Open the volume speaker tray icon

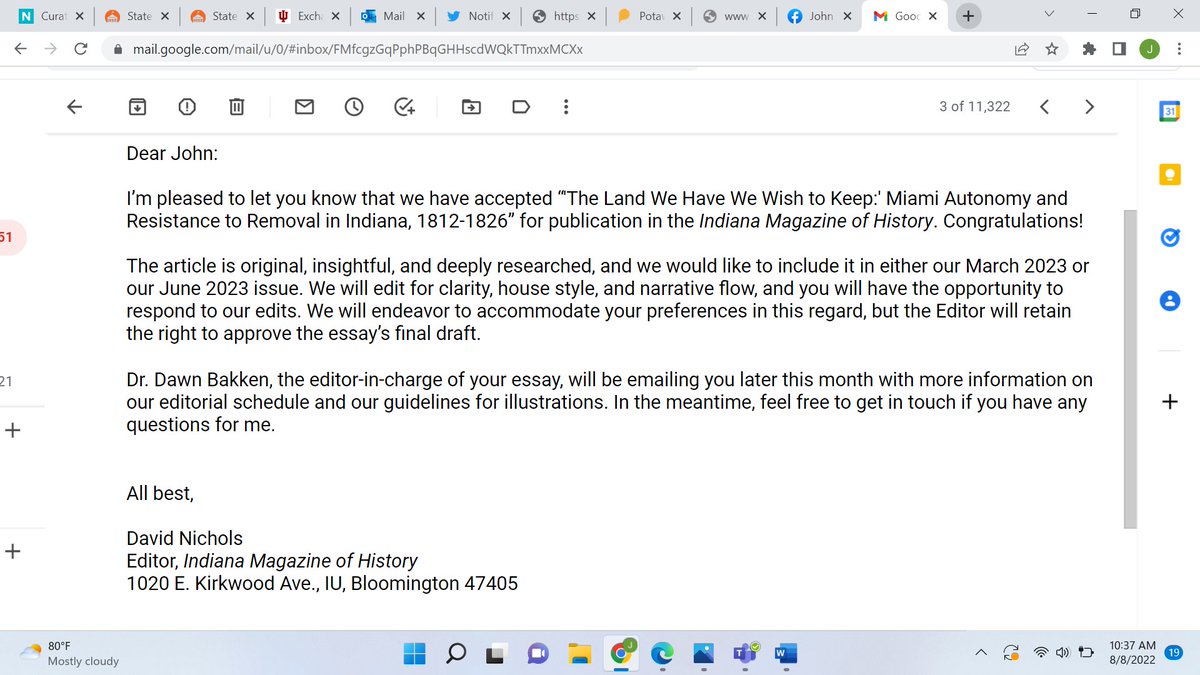coord(1064,653)
